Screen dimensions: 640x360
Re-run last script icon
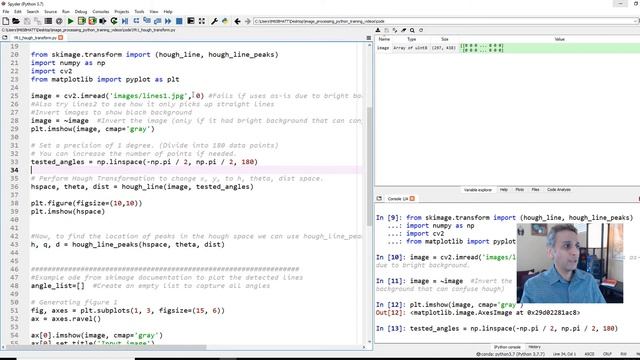tap(114, 21)
